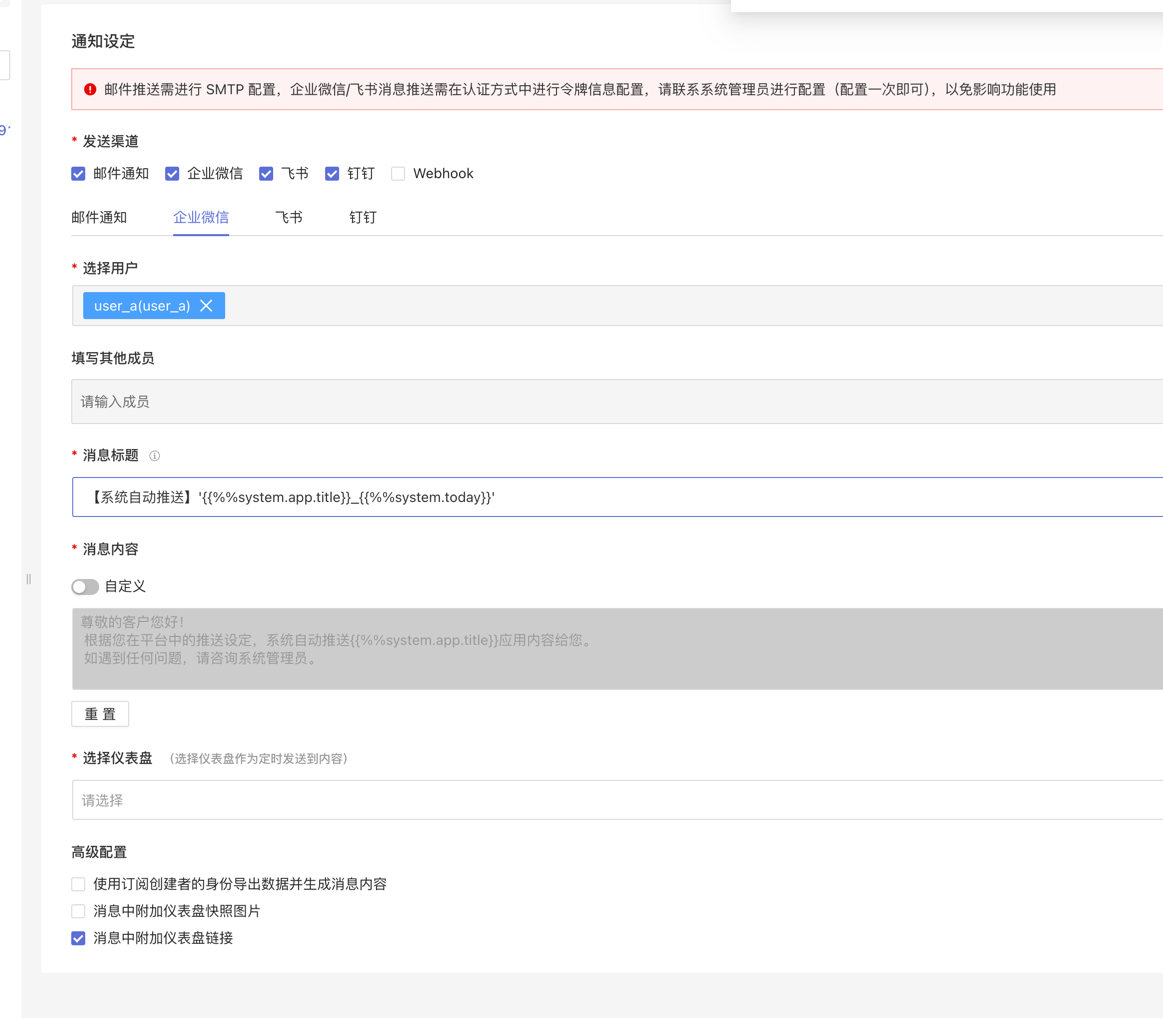Uncheck the 飞书 channel checkbox
This screenshot has height=1018, width=1163.
coord(266,174)
